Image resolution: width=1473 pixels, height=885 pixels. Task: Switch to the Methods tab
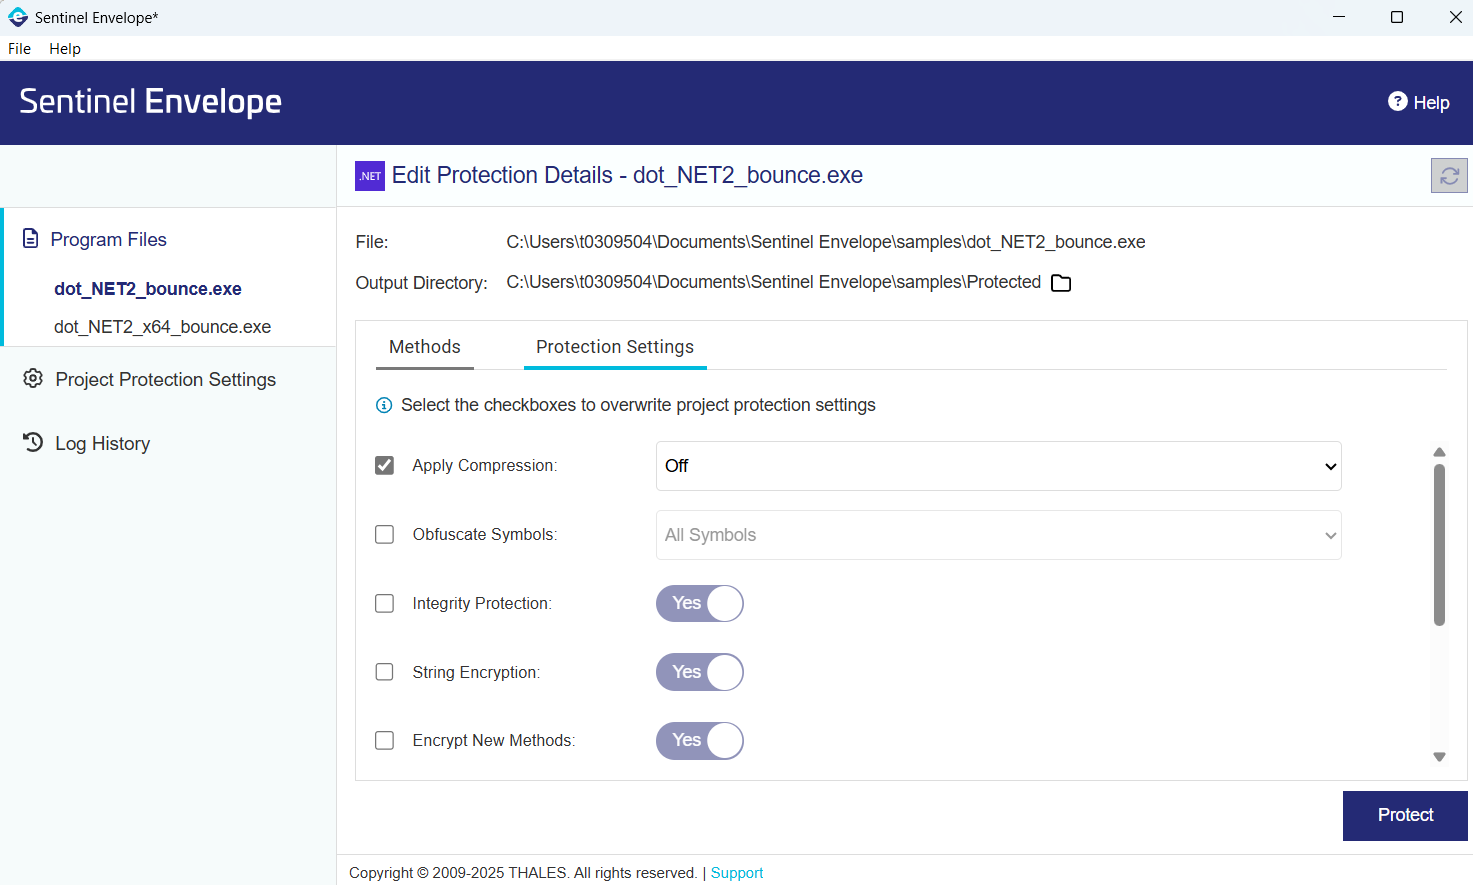425,347
